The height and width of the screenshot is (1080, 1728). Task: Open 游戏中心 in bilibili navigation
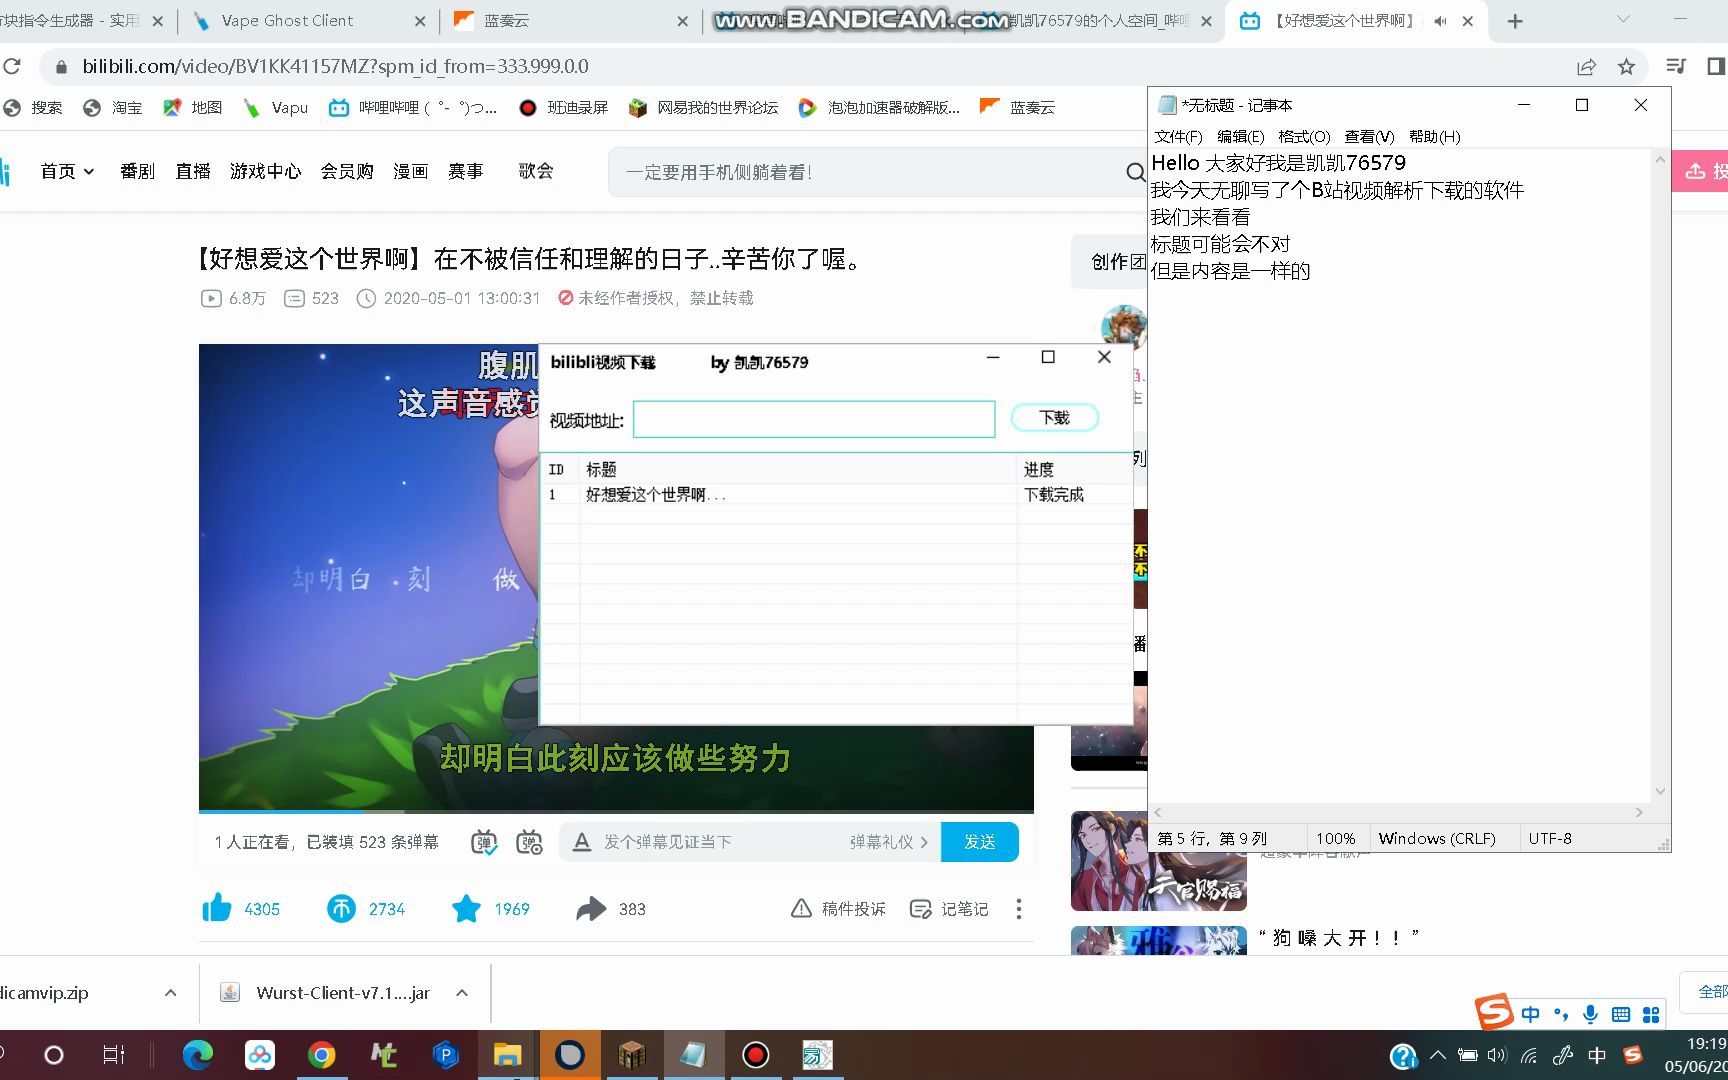[265, 172]
